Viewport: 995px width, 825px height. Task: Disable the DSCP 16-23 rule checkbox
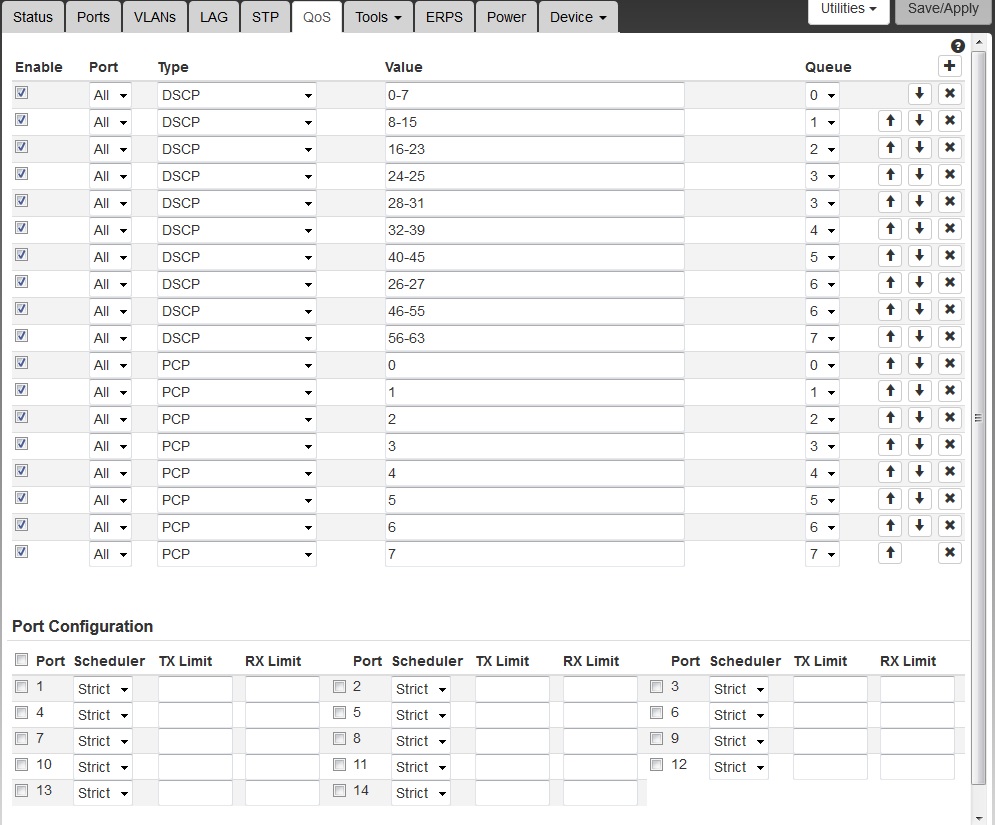click(x=22, y=147)
